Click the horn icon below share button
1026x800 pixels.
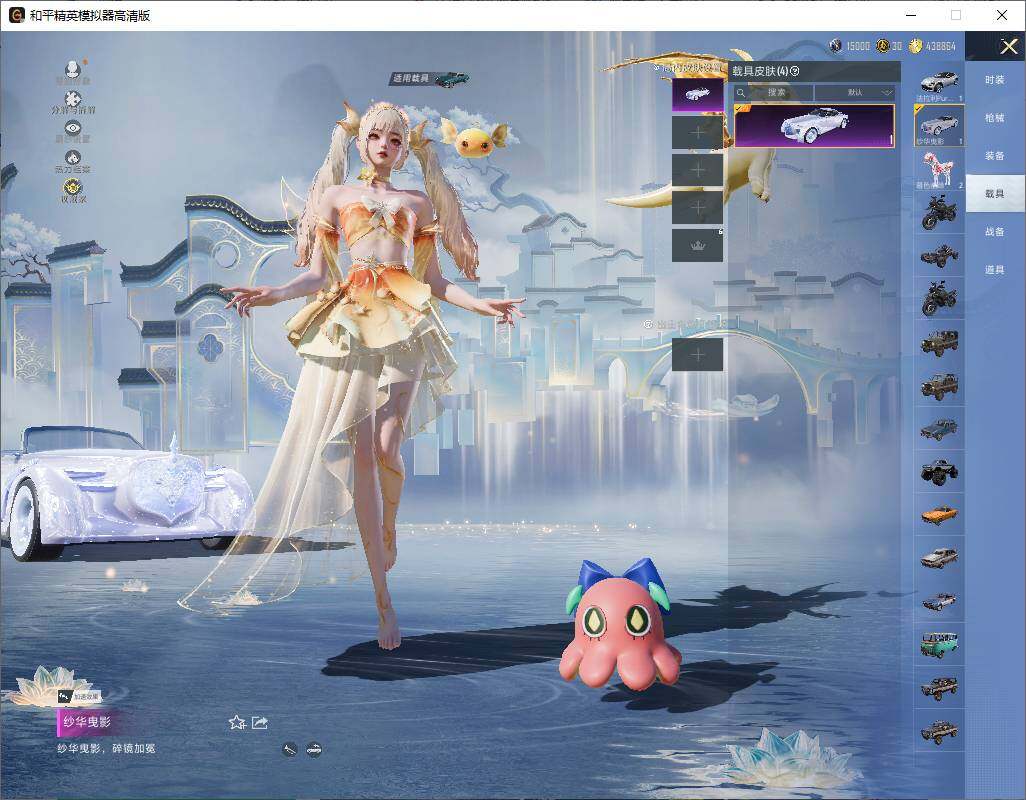[x=290, y=750]
